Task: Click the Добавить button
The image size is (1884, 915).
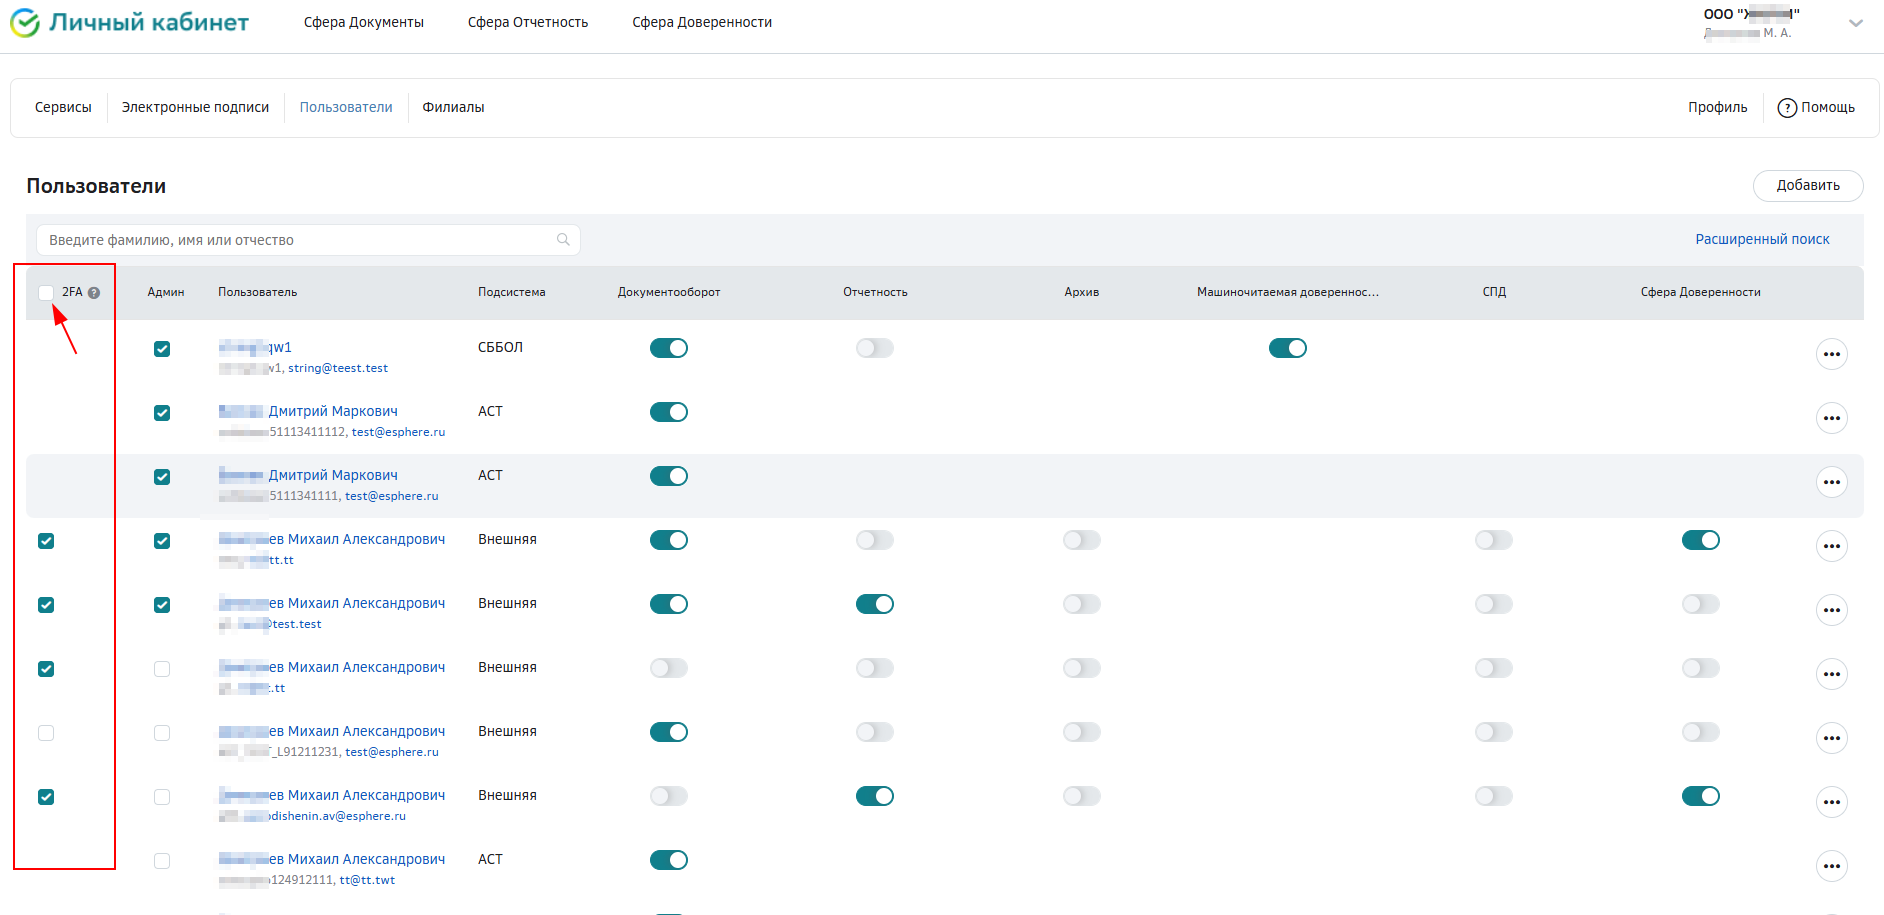Action: coord(1808,185)
